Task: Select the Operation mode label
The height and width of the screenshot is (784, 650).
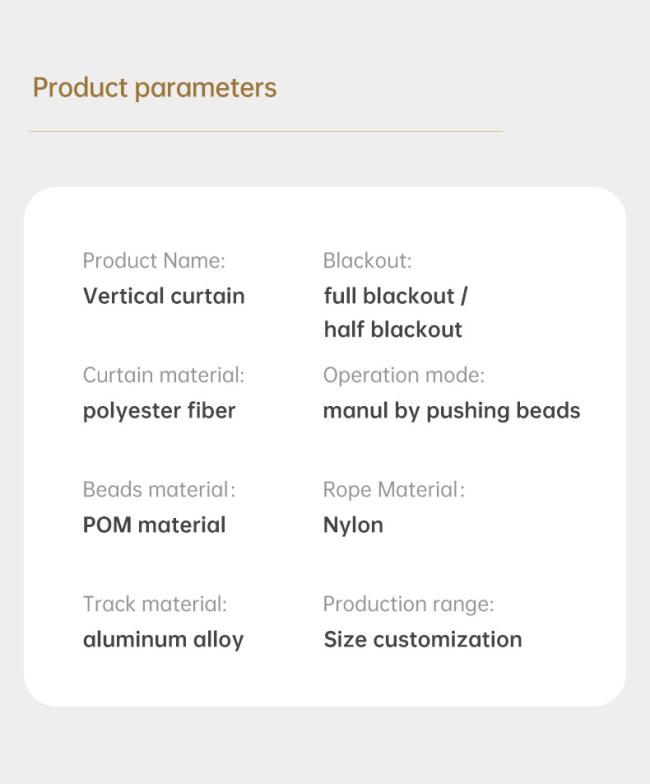Action: click(x=404, y=376)
